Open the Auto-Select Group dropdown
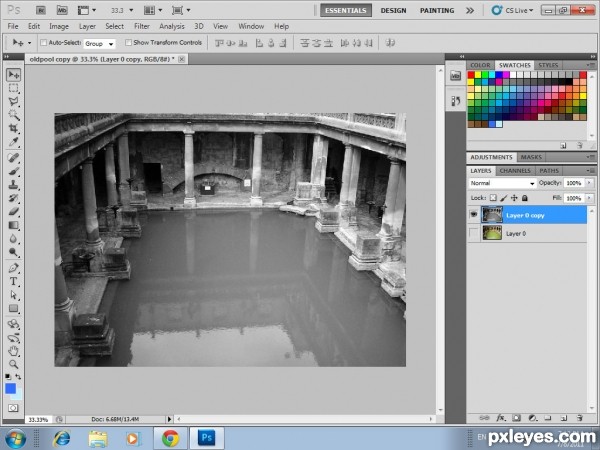The height and width of the screenshot is (450, 600). [x=99, y=44]
